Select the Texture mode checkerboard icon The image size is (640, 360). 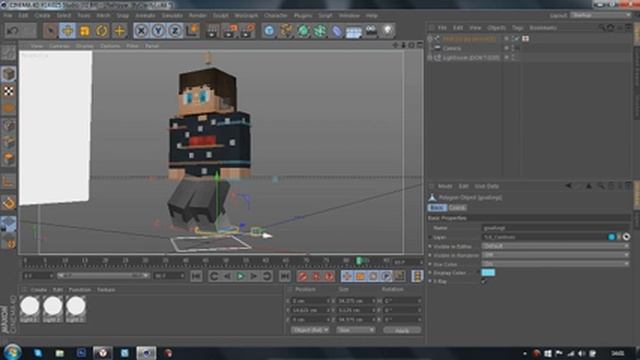click(8, 91)
